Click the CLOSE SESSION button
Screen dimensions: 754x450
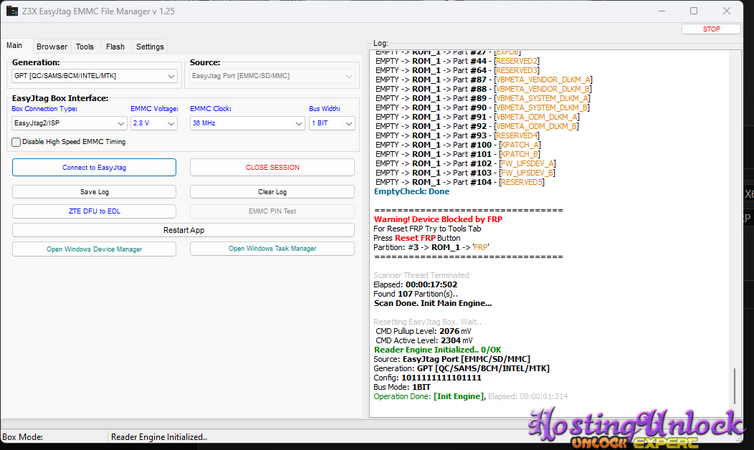(x=272, y=167)
